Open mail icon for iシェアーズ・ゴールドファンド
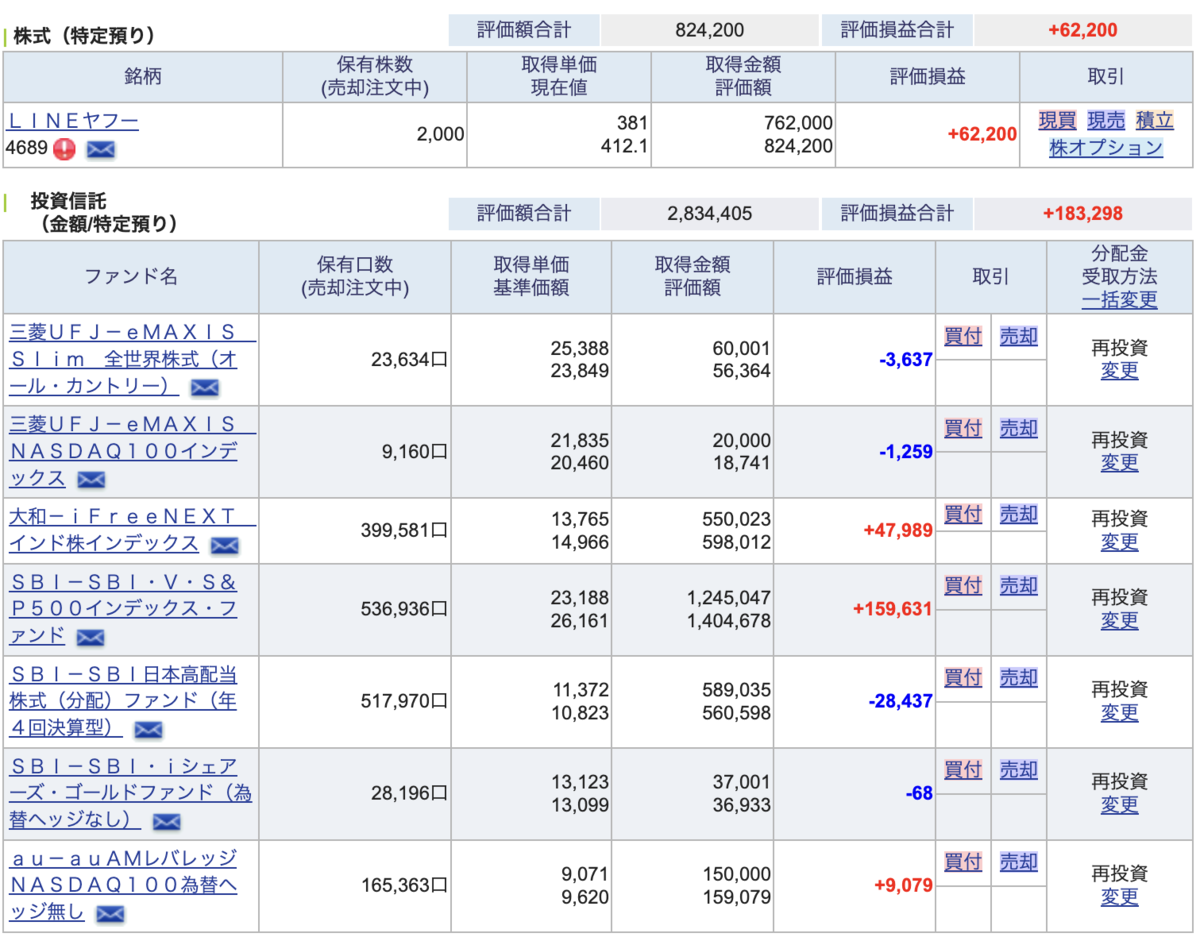1200x937 pixels. pyautogui.click(x=167, y=821)
